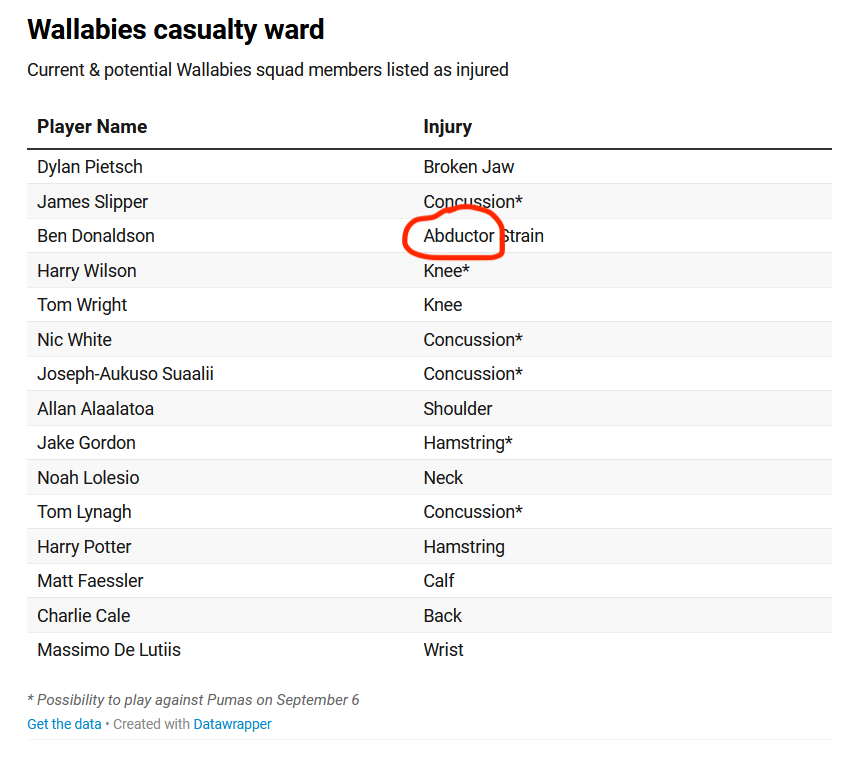The height and width of the screenshot is (761, 857).
Task: Click the 'Get the data' link
Action: point(64,724)
